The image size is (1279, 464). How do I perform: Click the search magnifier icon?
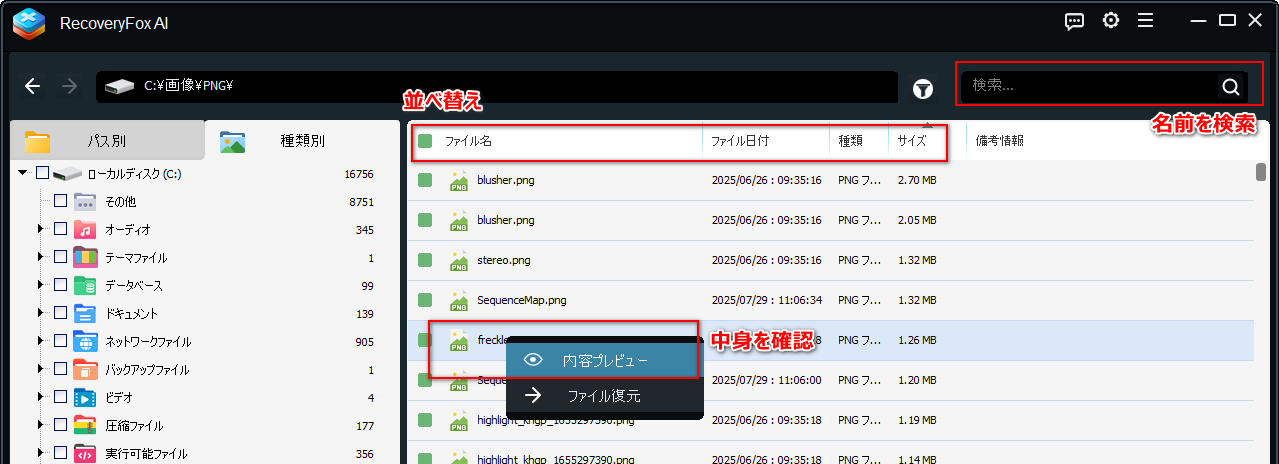coord(1230,87)
